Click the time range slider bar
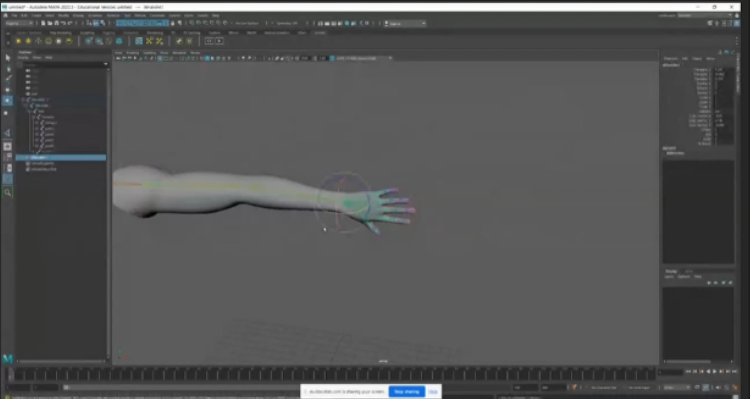Screen dimensions: 750x399 click(x=287, y=388)
